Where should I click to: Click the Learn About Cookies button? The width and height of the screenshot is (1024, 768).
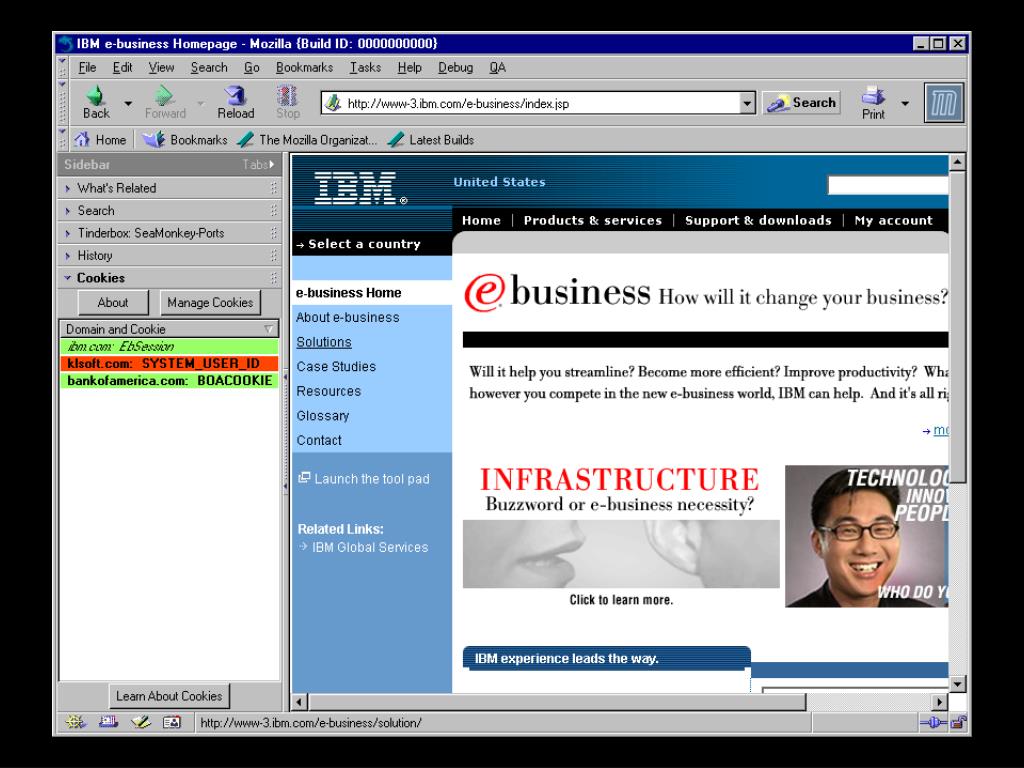(169, 696)
